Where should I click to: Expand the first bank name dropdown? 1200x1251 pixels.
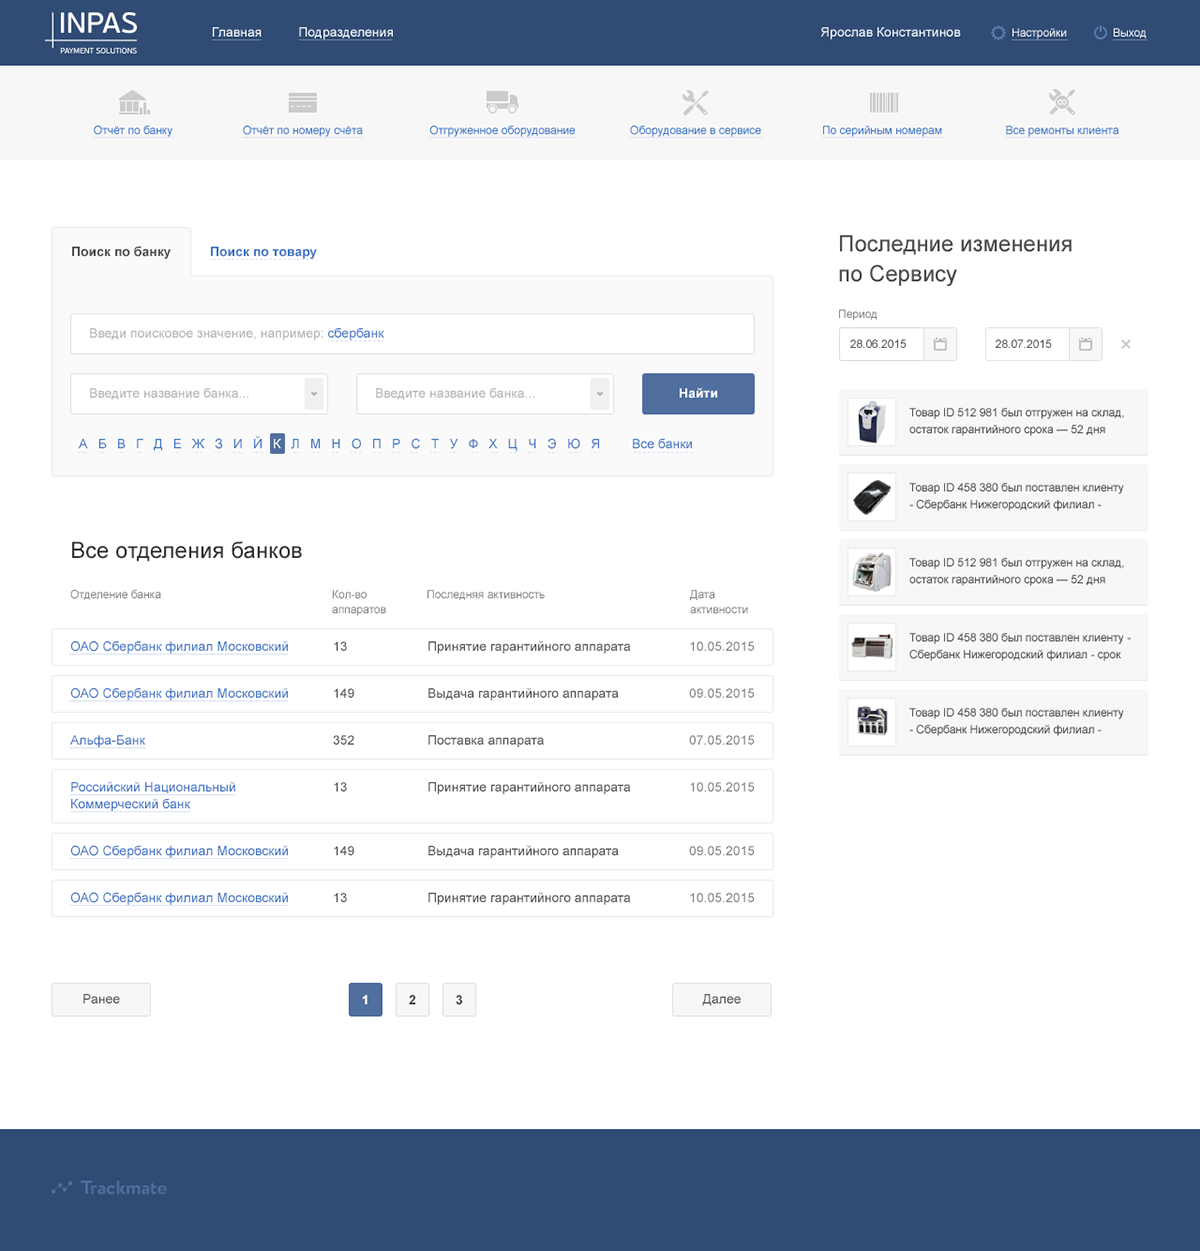[314, 394]
